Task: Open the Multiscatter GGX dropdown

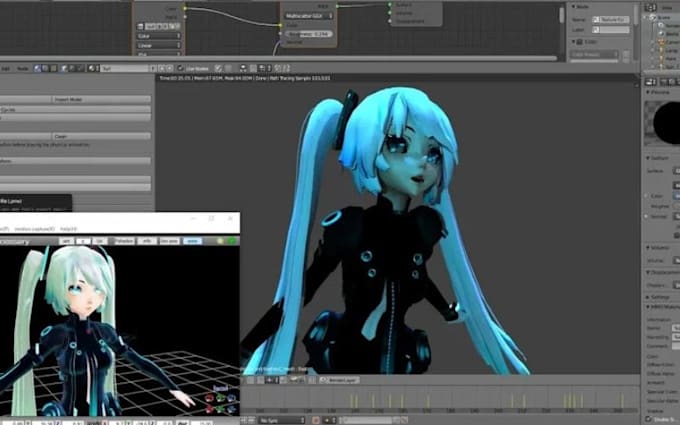Action: coord(308,16)
